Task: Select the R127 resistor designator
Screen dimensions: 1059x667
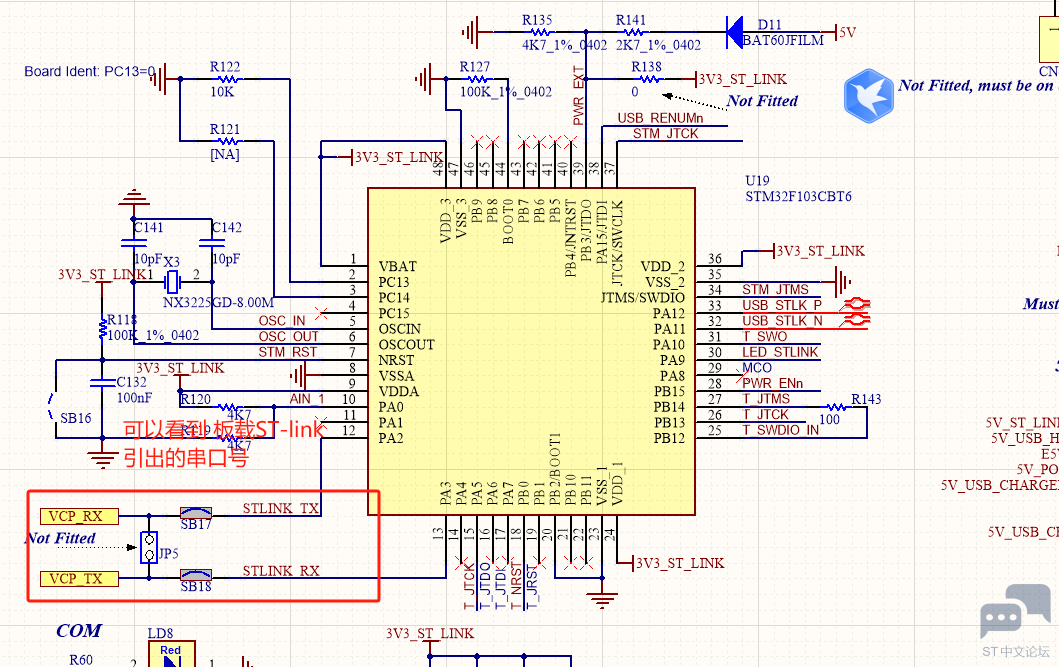Action: pyautogui.click(x=475, y=67)
